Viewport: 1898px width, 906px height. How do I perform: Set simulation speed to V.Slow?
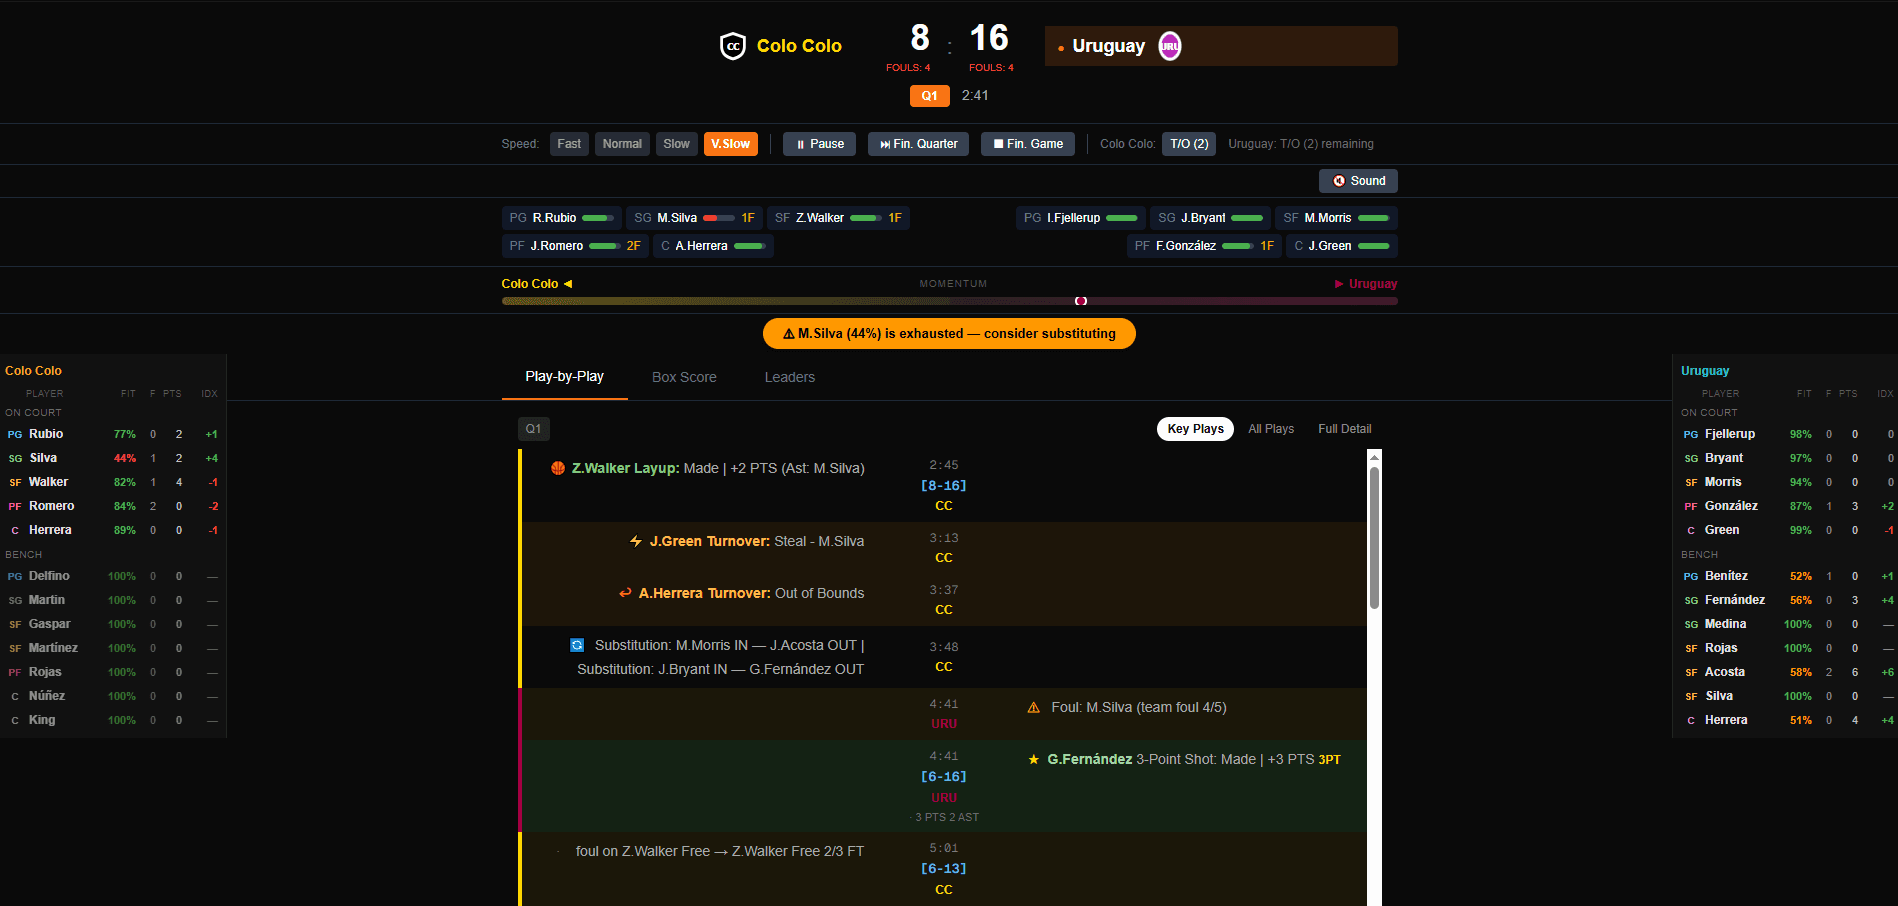pos(731,144)
